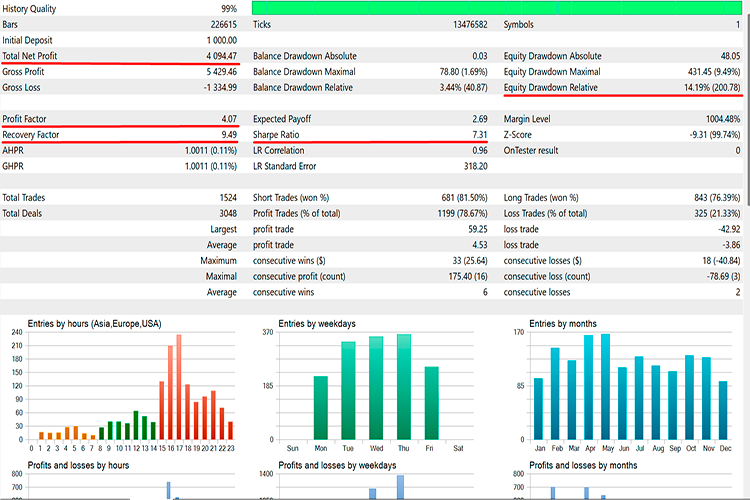Select the LR Correlation value 0.96

point(480,151)
